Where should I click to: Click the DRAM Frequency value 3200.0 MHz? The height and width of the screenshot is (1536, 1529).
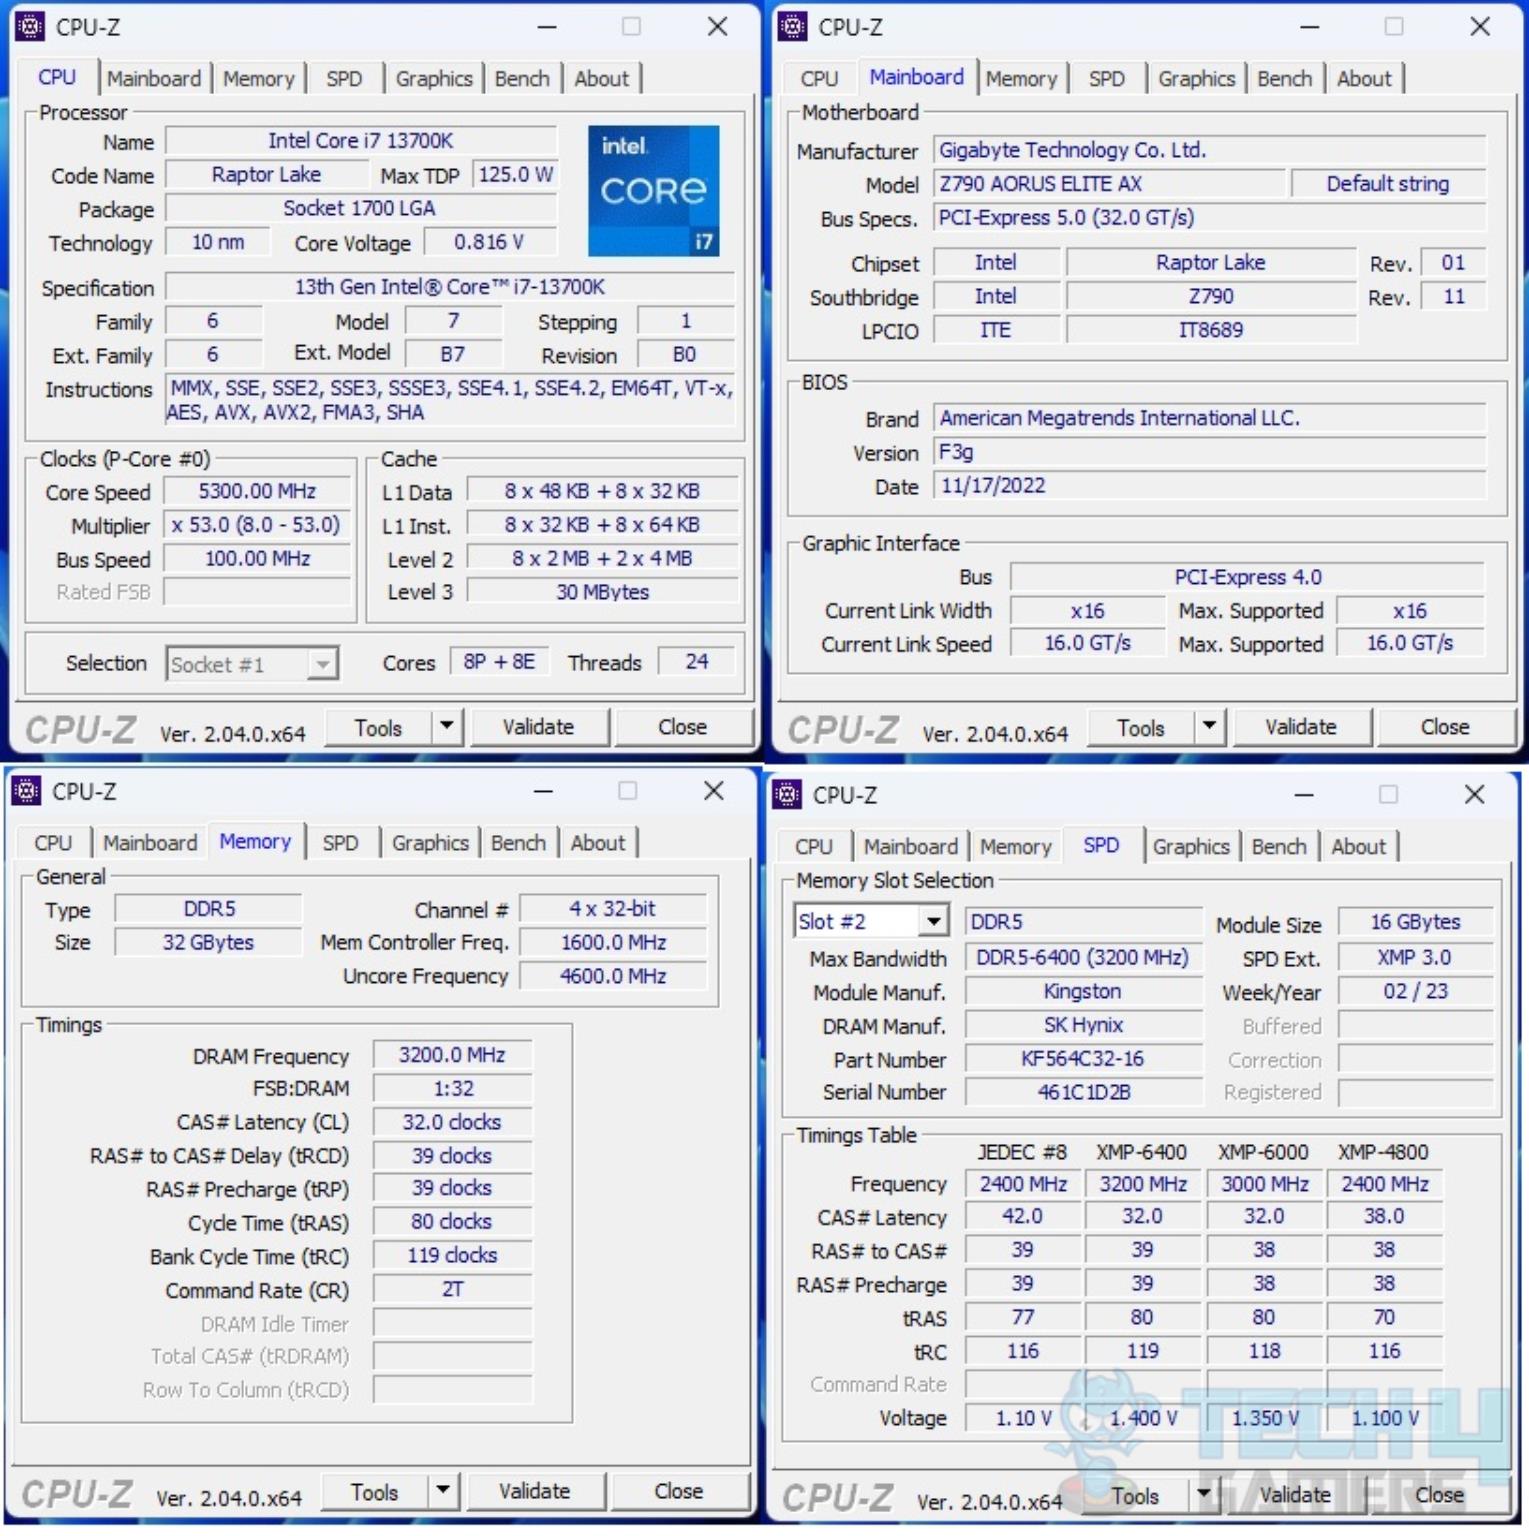pyautogui.click(x=452, y=1055)
